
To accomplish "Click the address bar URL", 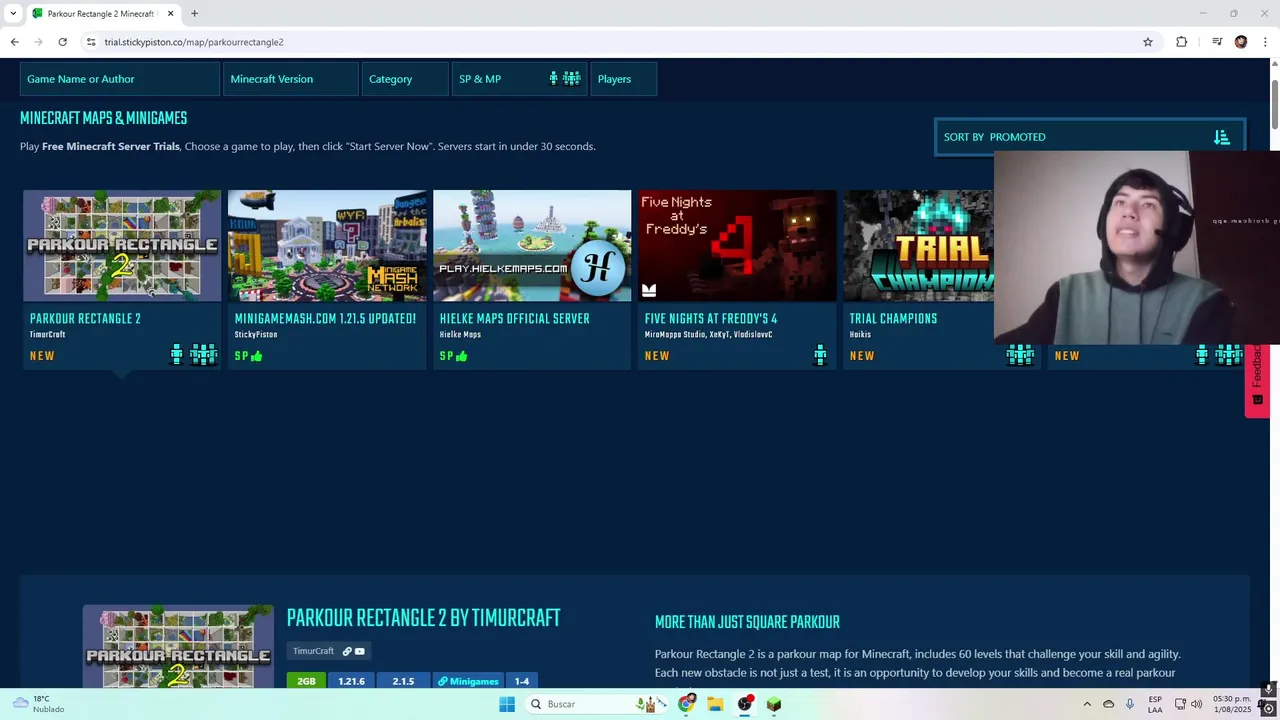I will pos(194,42).
